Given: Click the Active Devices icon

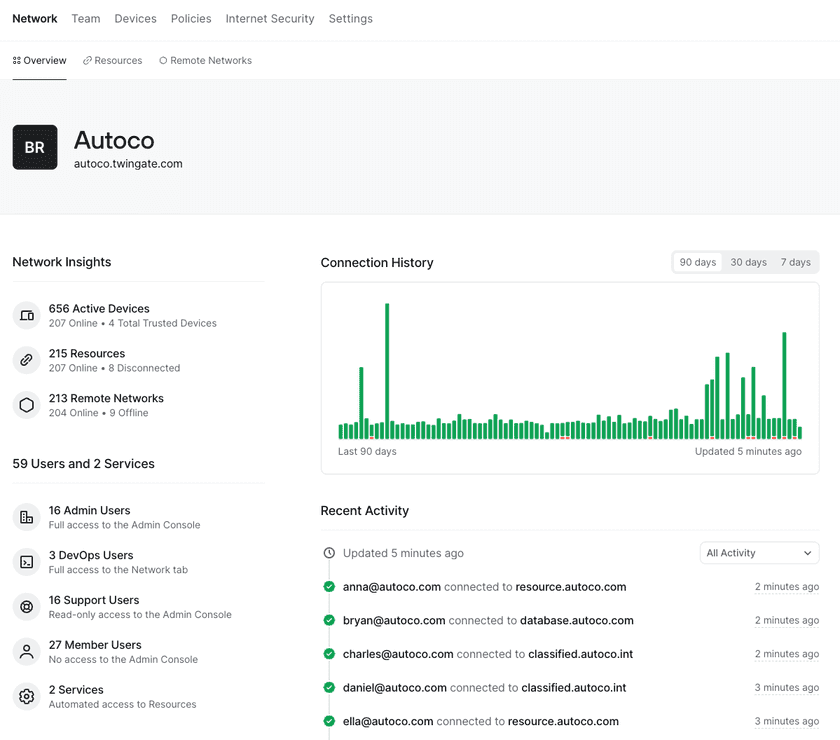Looking at the screenshot, I should point(26,315).
